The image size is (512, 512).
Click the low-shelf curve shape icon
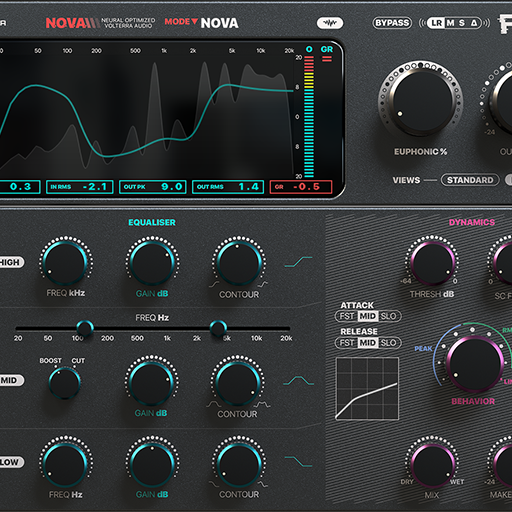[x=298, y=462]
